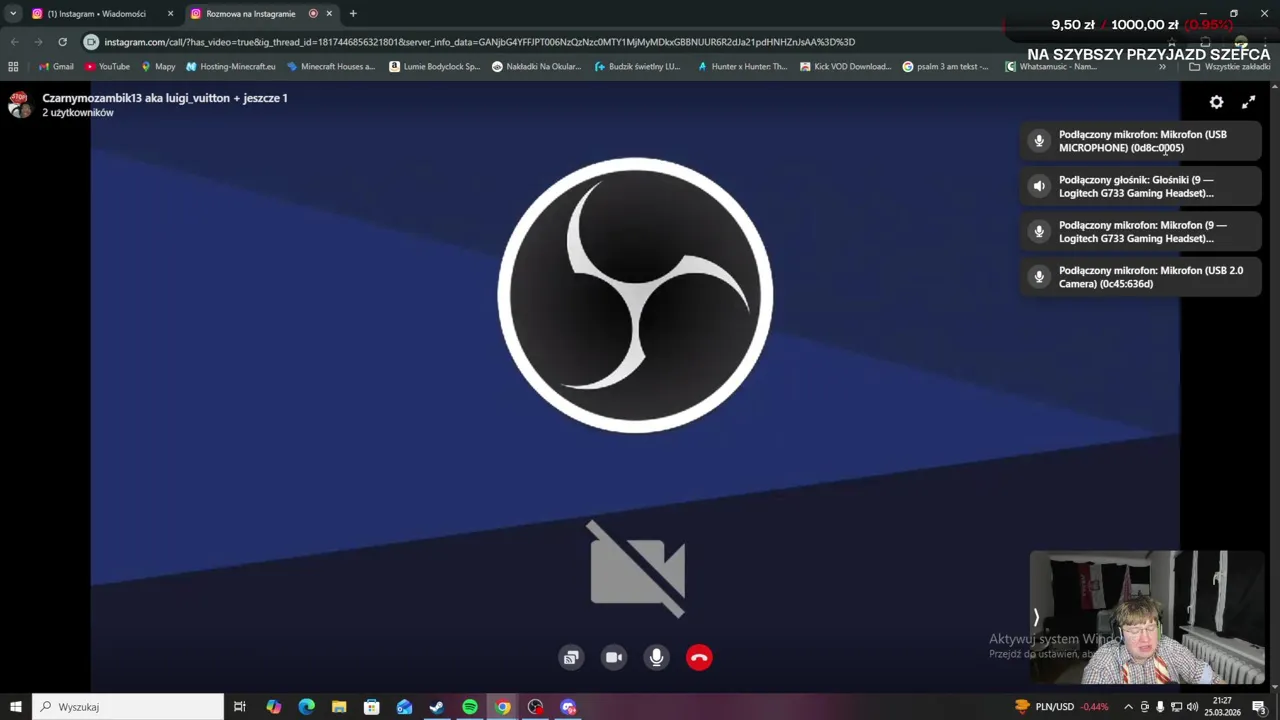This screenshot has height=720, width=1280.
Task: Open volume control in the system tray
Action: click(1192, 707)
